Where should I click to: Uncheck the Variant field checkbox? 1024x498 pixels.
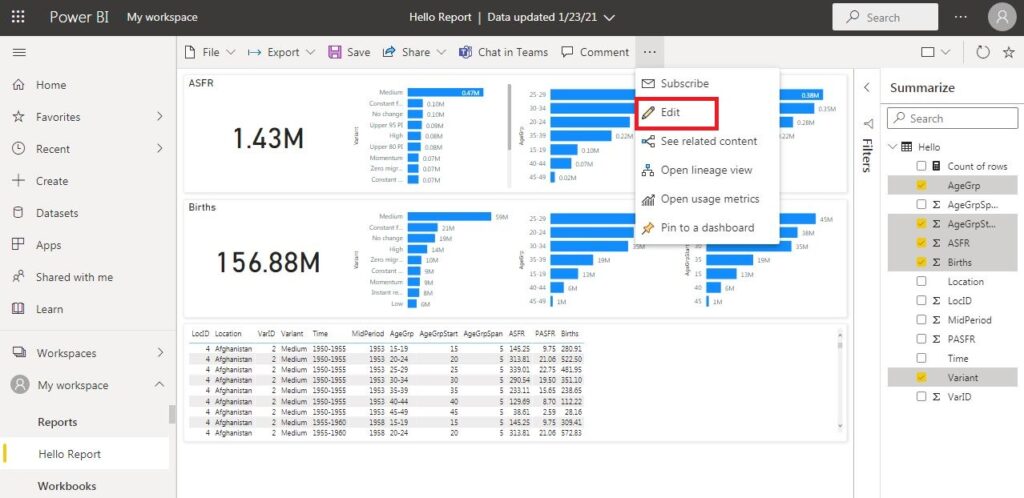tap(921, 377)
